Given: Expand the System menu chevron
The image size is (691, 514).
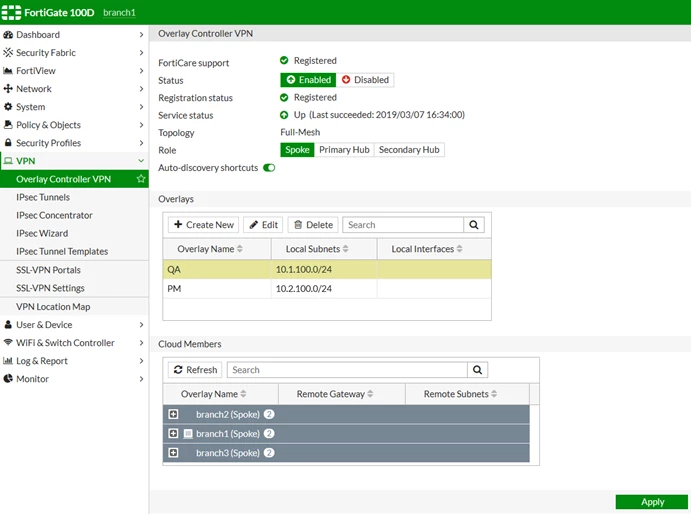Looking at the screenshot, I should 141,107.
